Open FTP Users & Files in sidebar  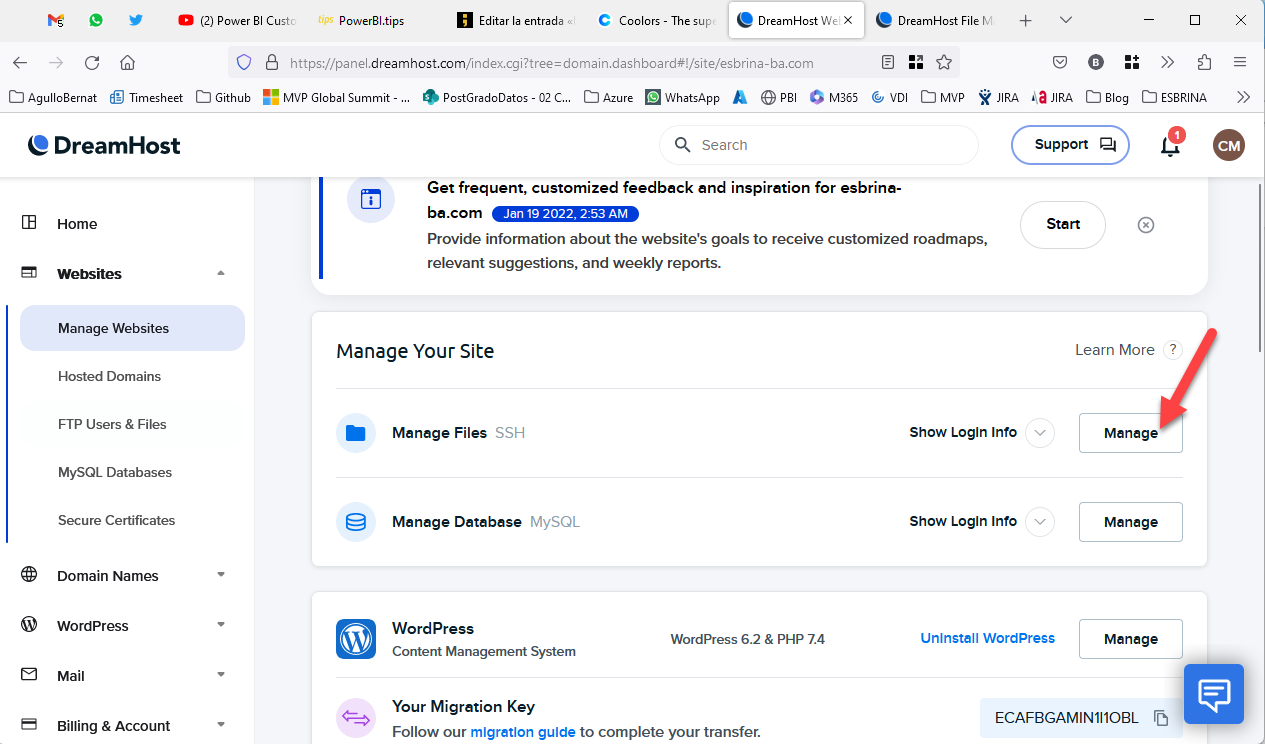(x=112, y=424)
